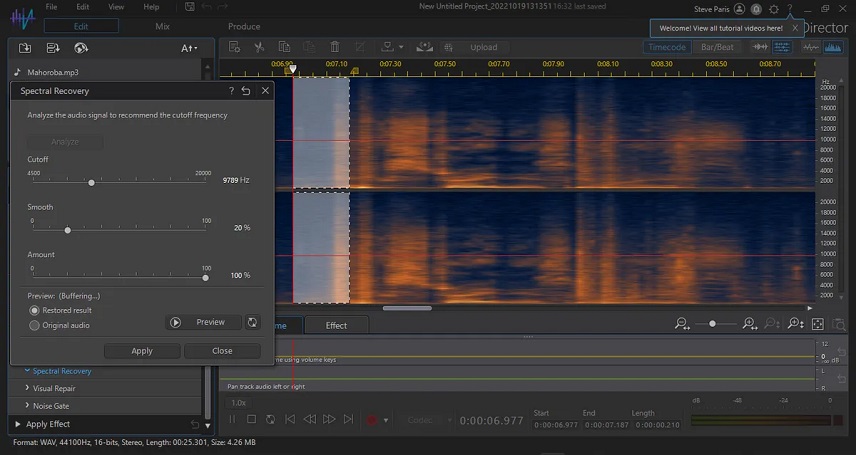The height and width of the screenshot is (455, 856).
Task: Click the Cutoff frequency slider handle
Action: tap(91, 182)
